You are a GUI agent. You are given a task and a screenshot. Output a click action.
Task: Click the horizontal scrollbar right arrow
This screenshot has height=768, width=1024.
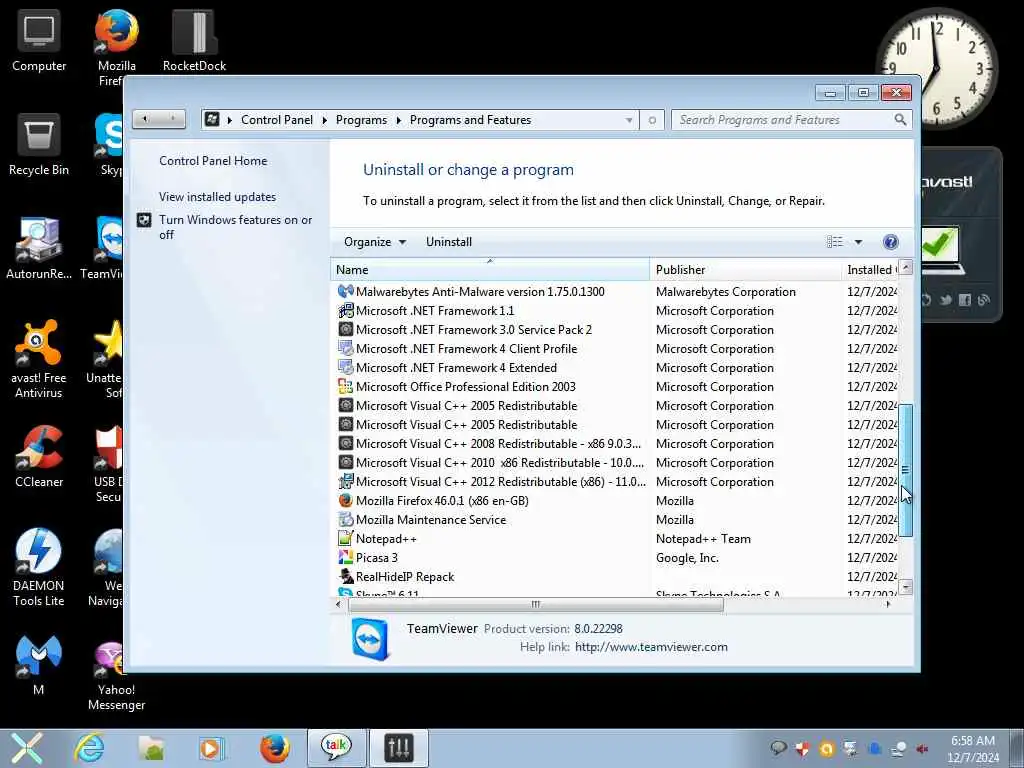pos(888,604)
